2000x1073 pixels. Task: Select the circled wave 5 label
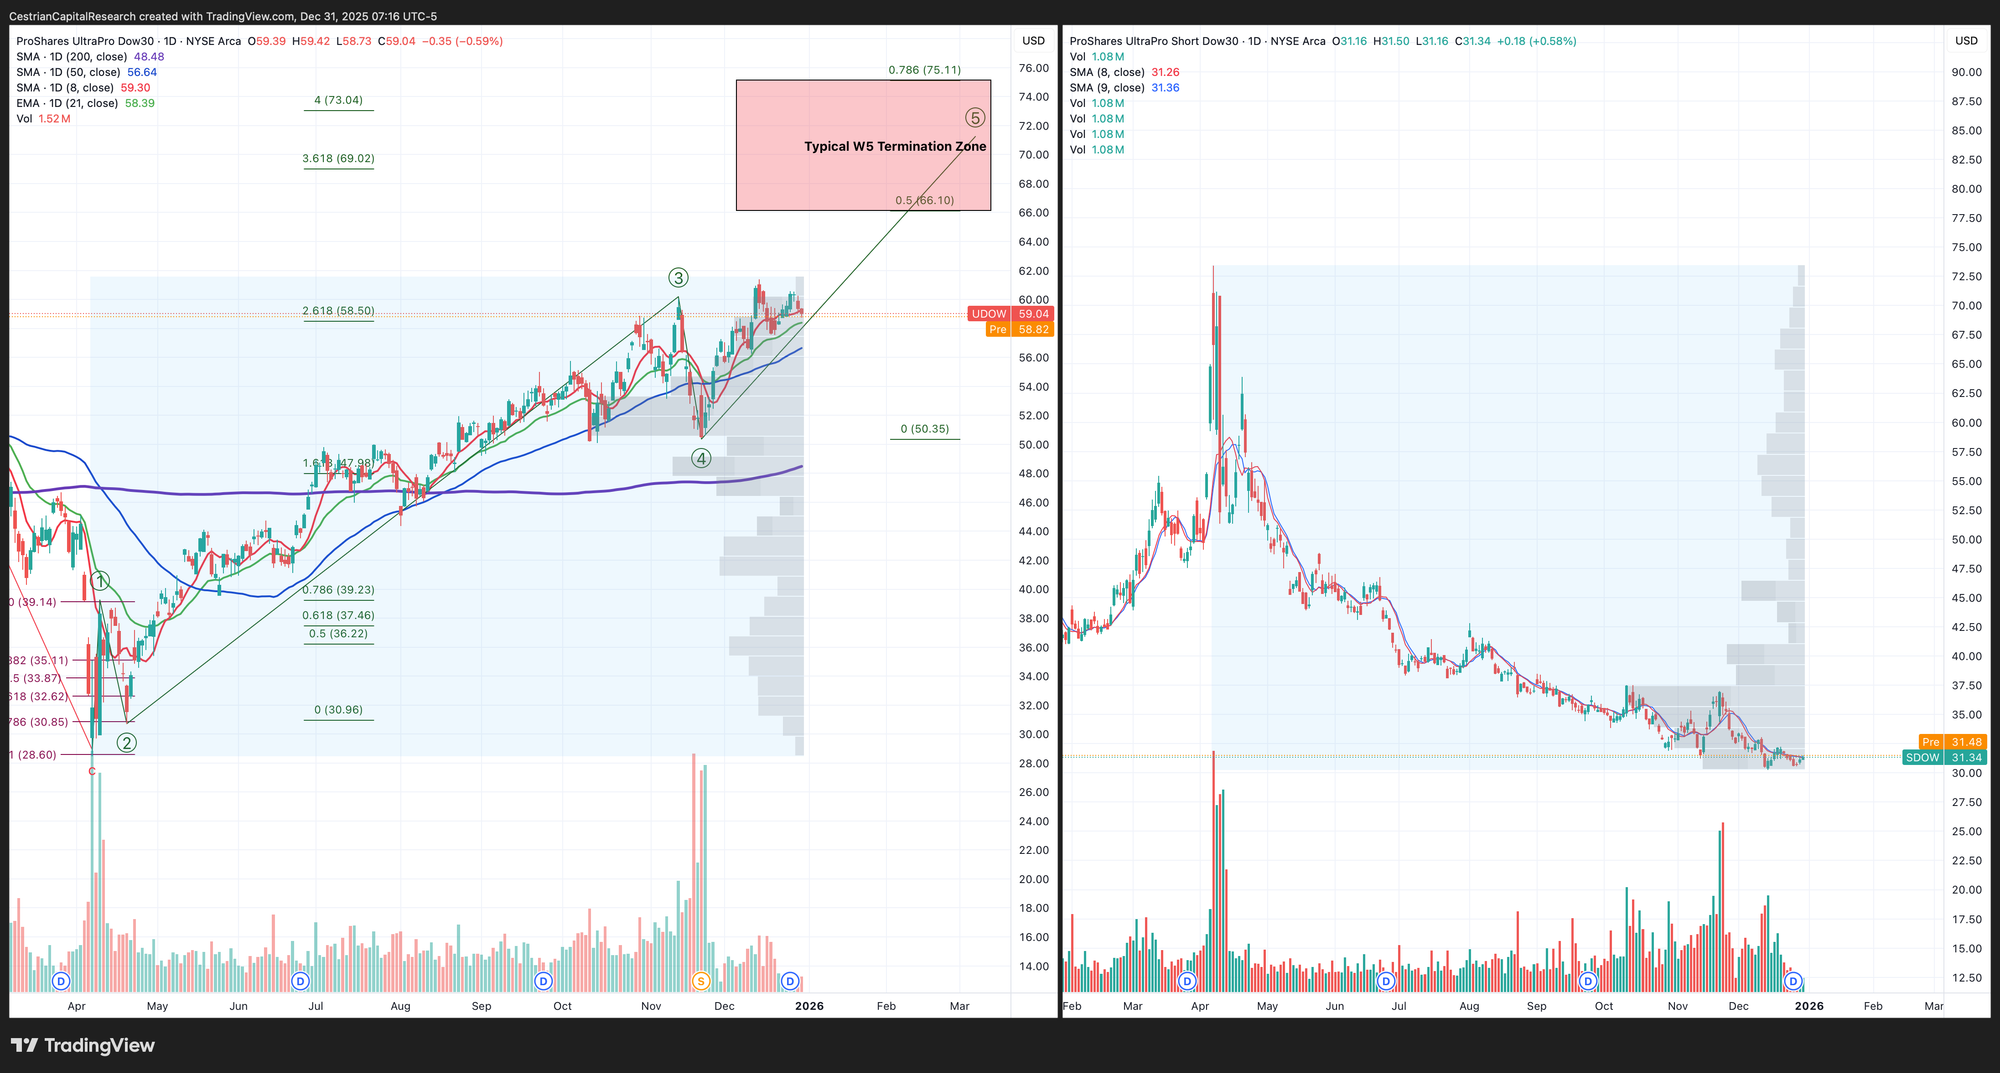[976, 118]
